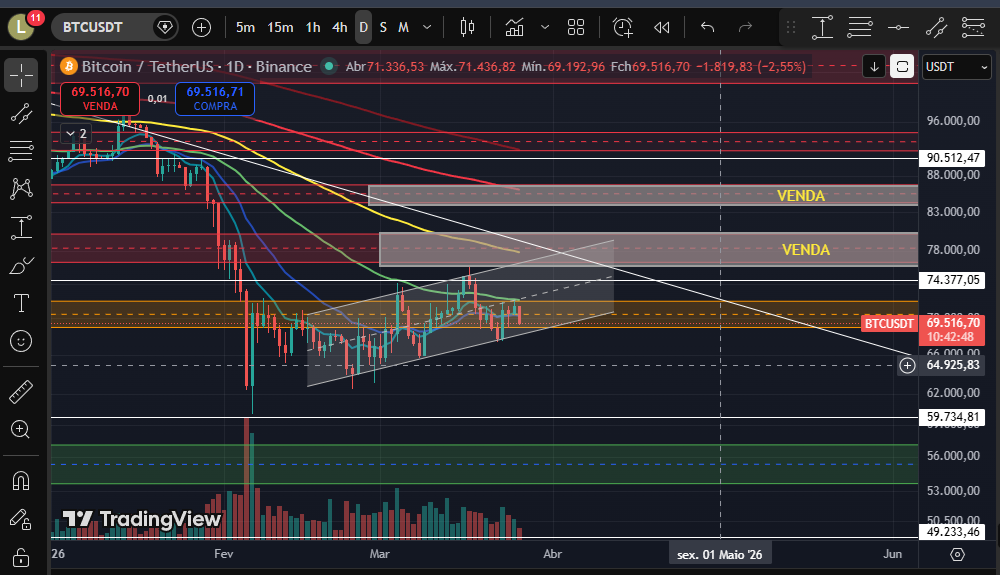Start bar replay with rewind icon
The height and width of the screenshot is (575, 1000).
pyautogui.click(x=662, y=27)
